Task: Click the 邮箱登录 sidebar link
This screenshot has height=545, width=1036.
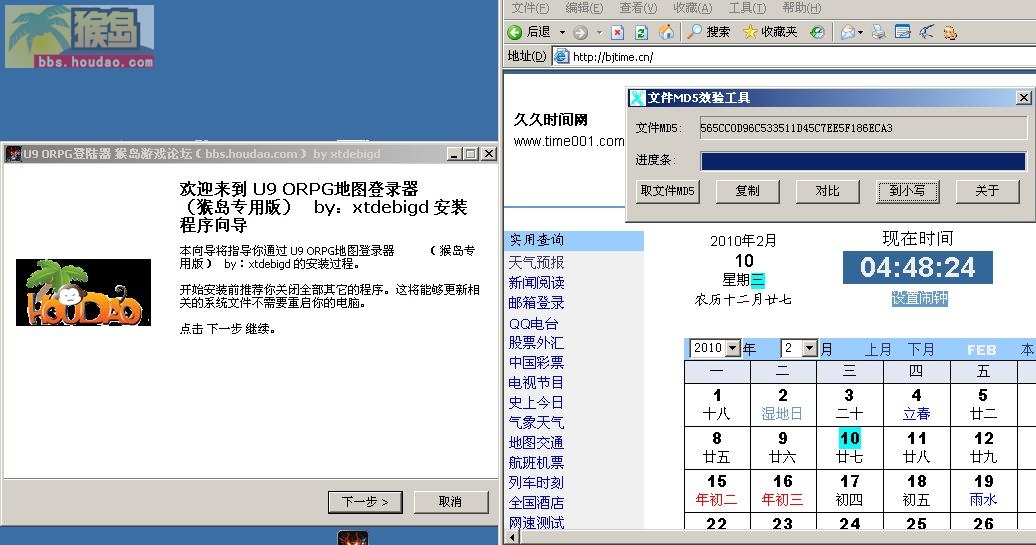Action: point(536,303)
